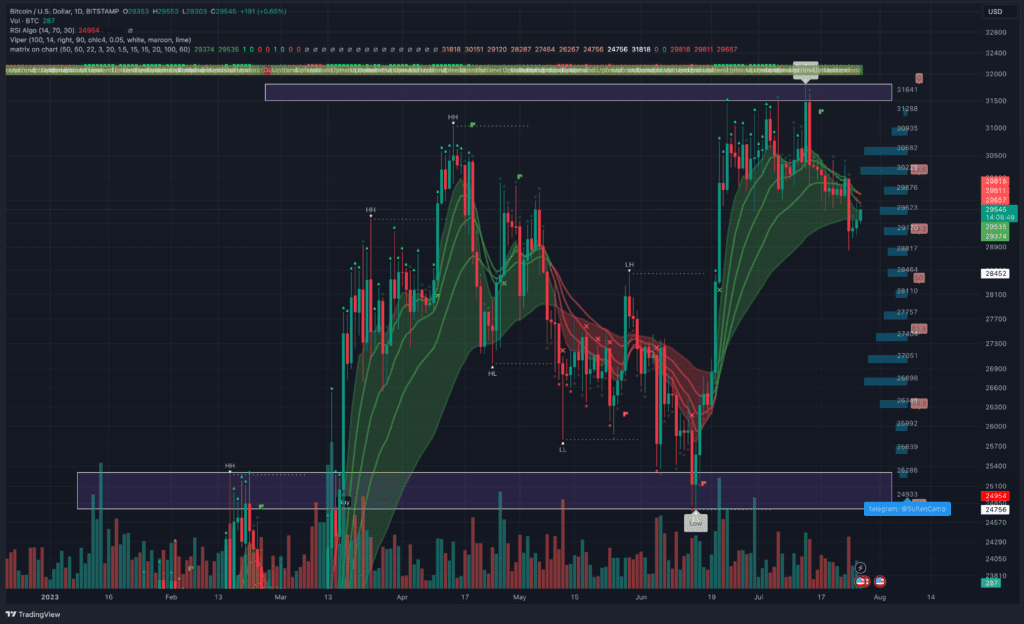Screen dimensions: 1024x624
Task: Click the telegram: @SultanCamp blue label
Action: point(907,509)
